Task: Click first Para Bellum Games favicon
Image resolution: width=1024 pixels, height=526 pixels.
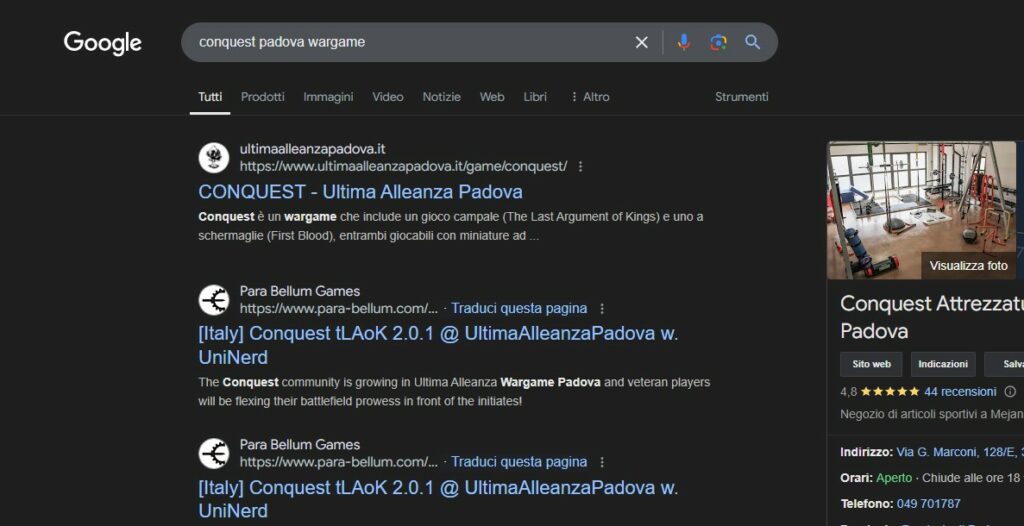Action: [x=214, y=300]
